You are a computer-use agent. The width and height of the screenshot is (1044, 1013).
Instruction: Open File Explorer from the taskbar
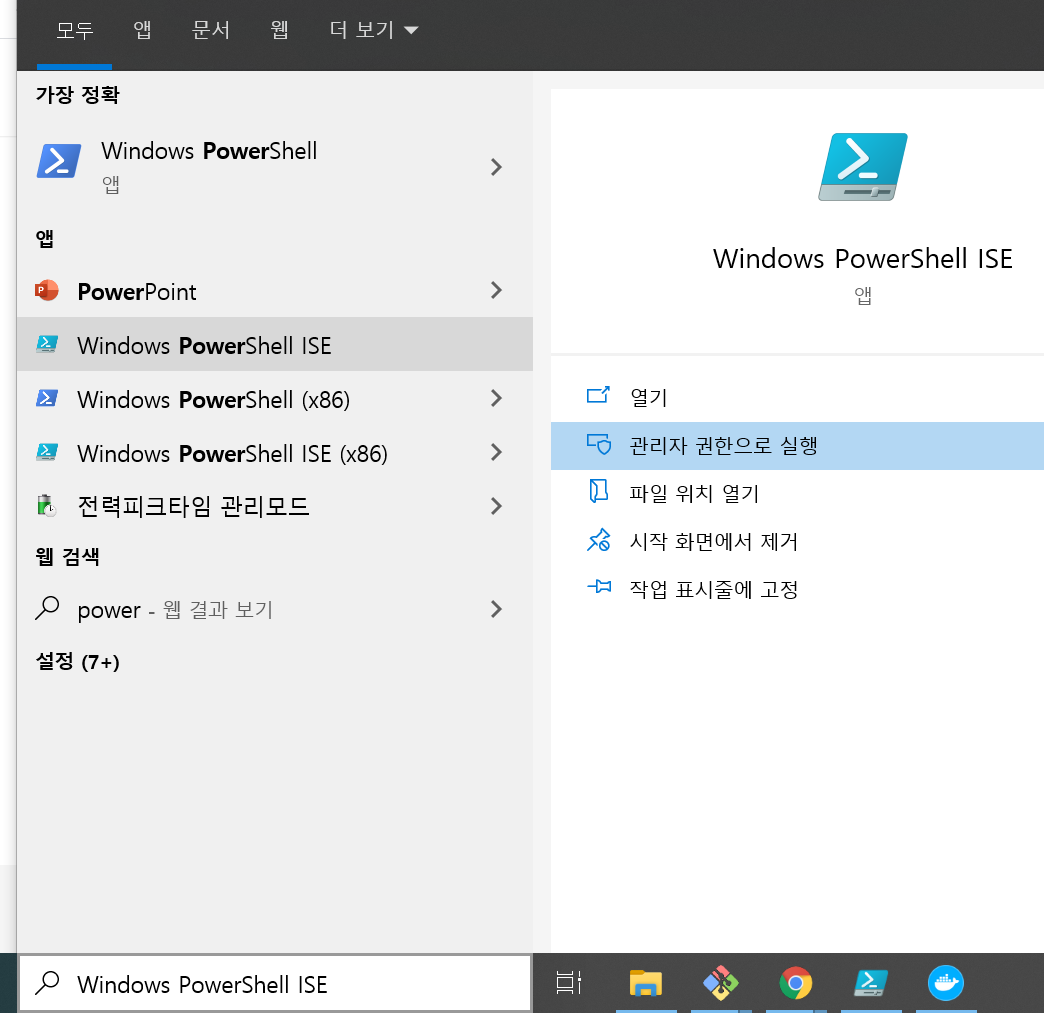645,983
